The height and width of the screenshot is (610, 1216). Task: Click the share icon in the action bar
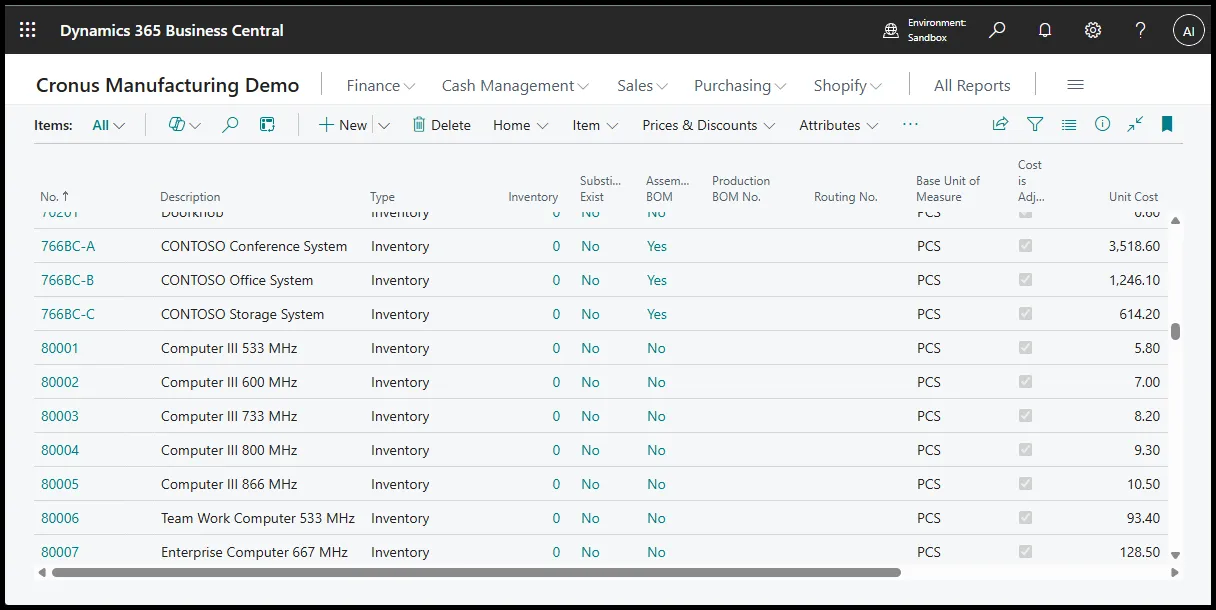click(1000, 125)
